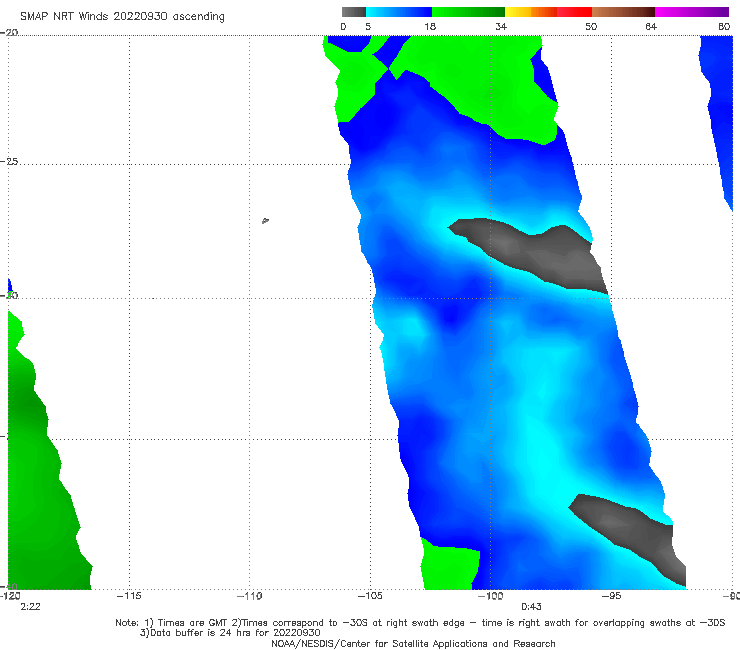This screenshot has height=650, width=740.
Task: Click the longitude label '-100'
Action: click(x=490, y=596)
